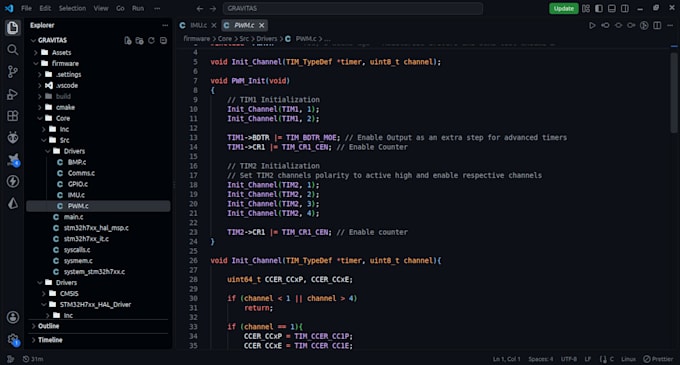This screenshot has height=365, width=680.
Task: Open the Selection menu
Action: point(72,8)
